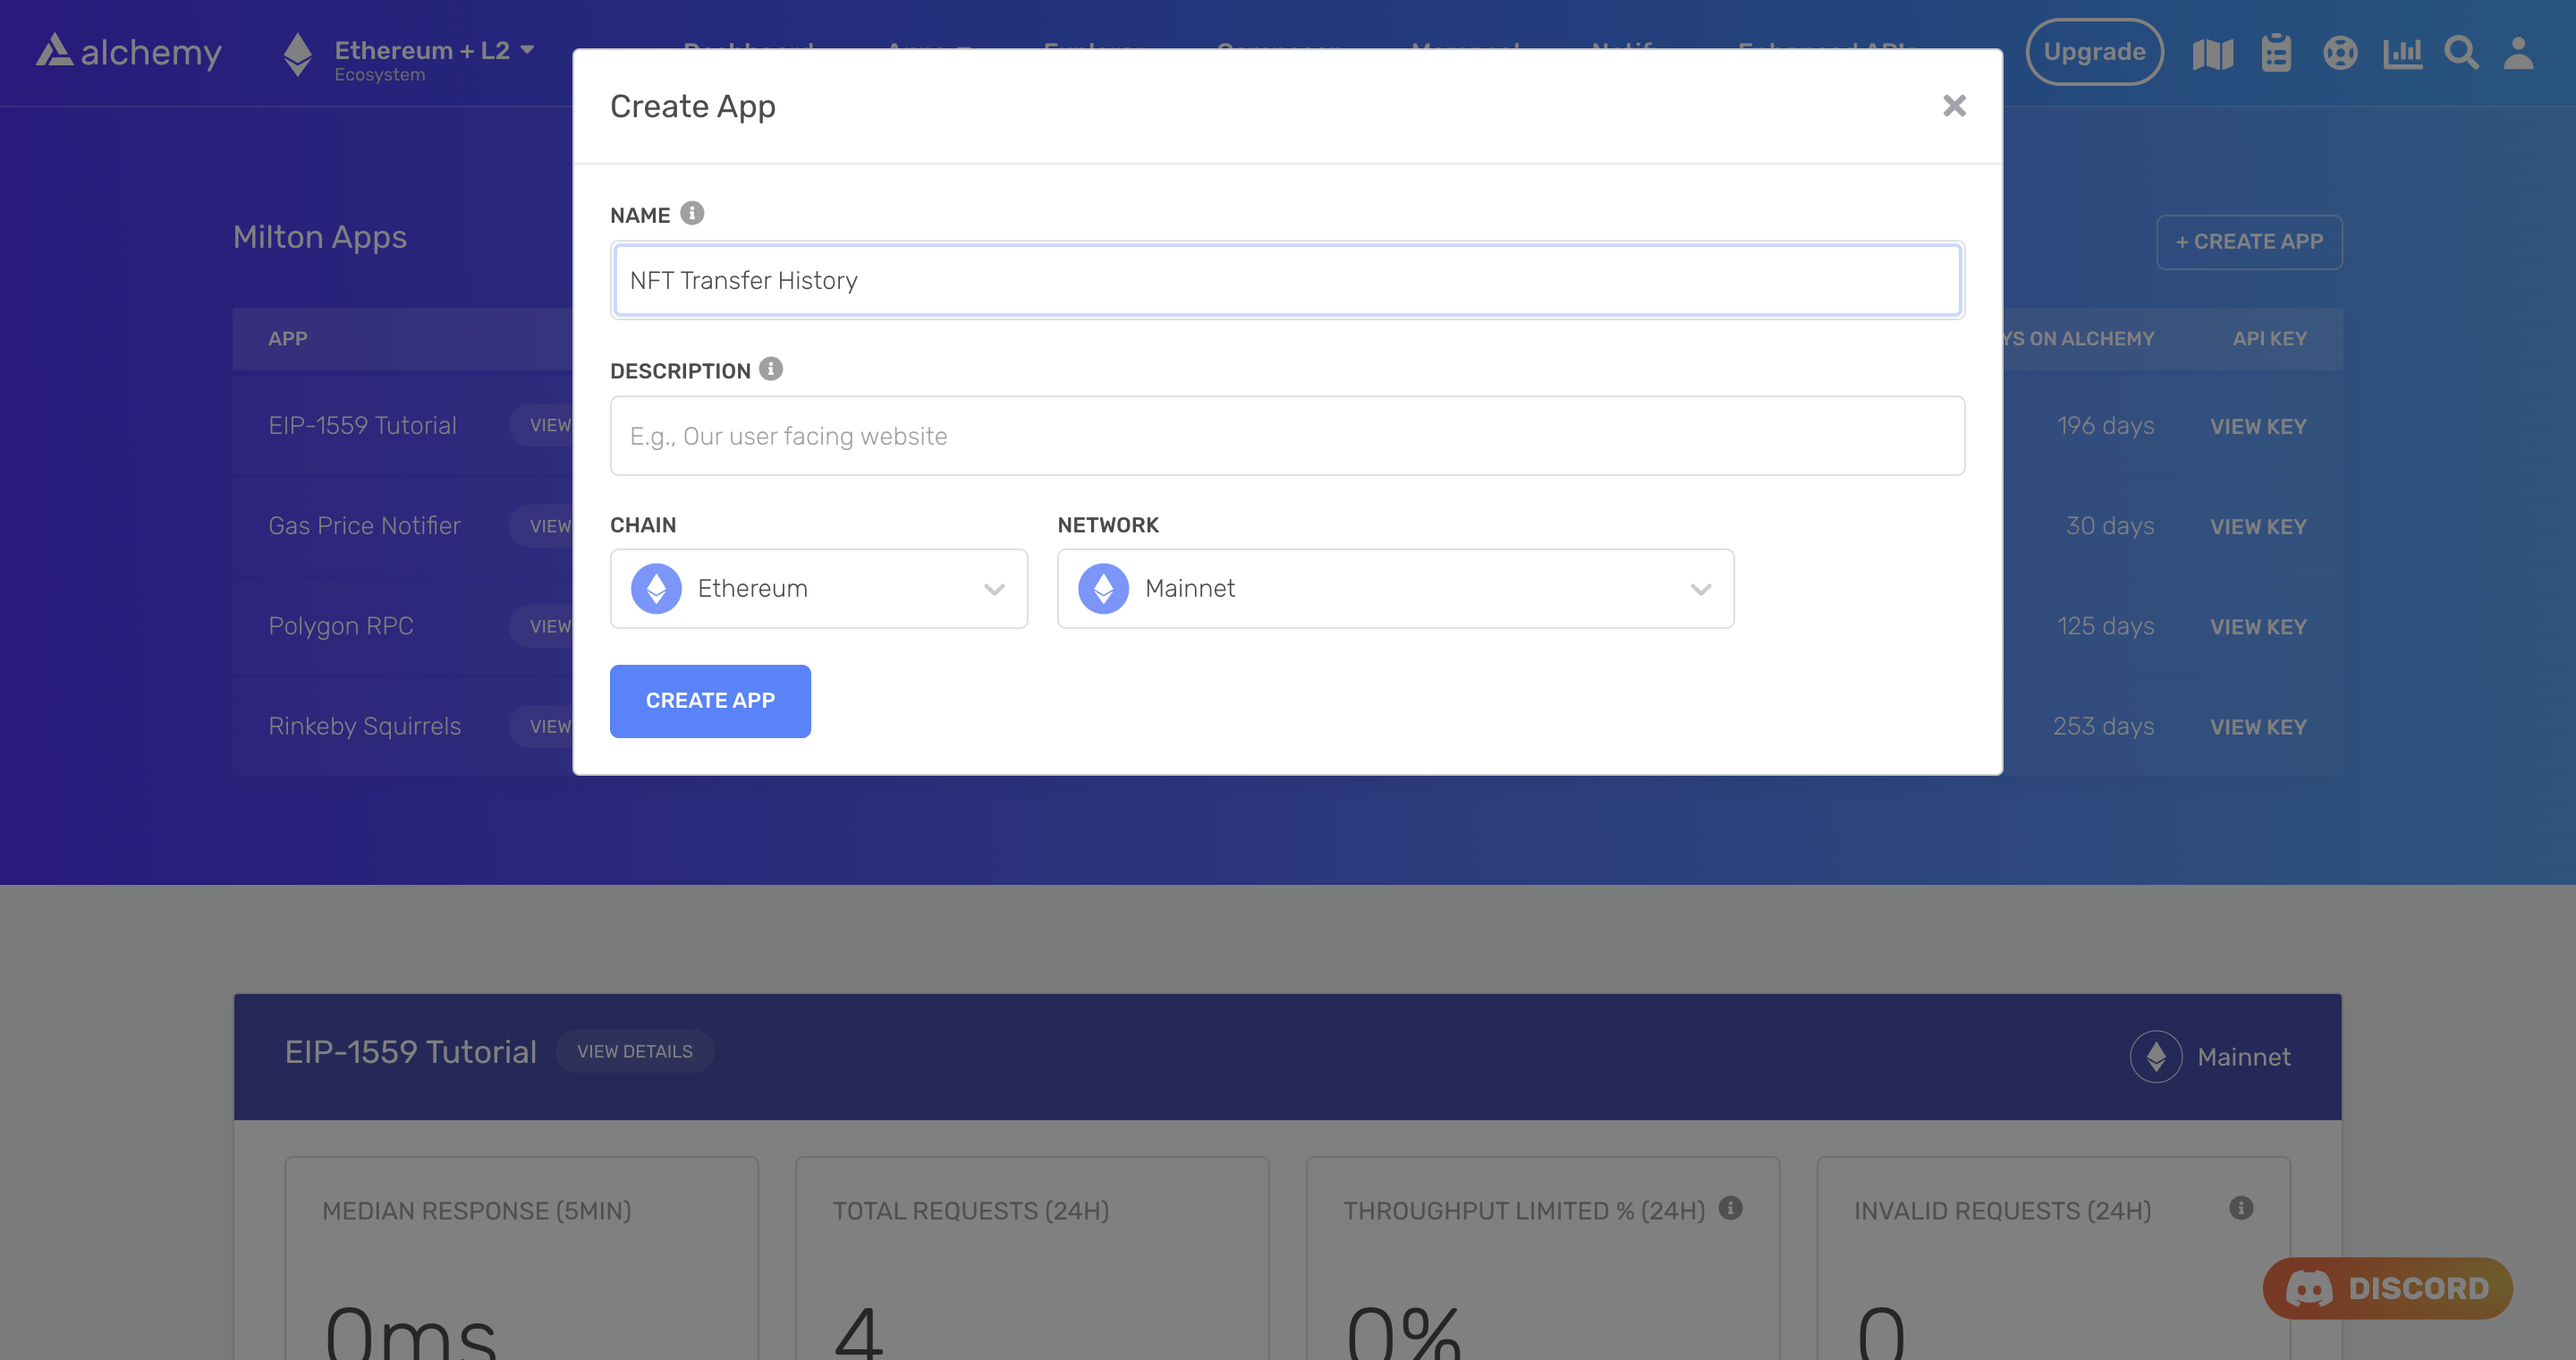Click the Name field info icon
This screenshot has width=2576, height=1360.
(x=692, y=213)
